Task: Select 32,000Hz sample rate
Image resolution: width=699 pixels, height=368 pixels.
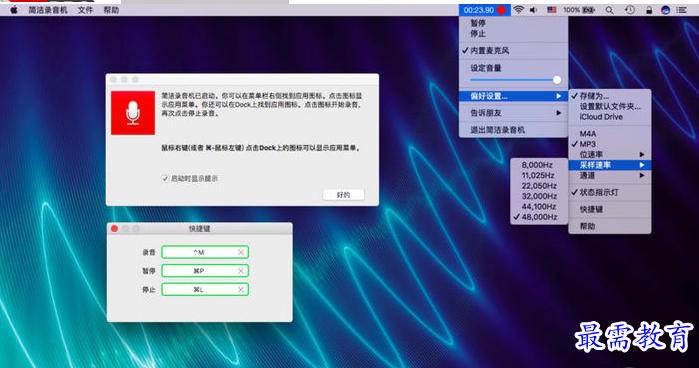Action: pyautogui.click(x=539, y=196)
